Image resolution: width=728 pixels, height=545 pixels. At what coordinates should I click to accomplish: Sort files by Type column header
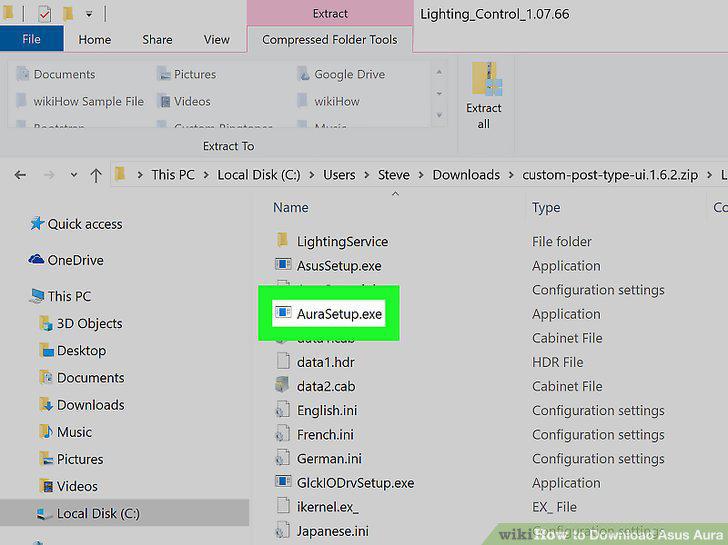click(x=546, y=208)
